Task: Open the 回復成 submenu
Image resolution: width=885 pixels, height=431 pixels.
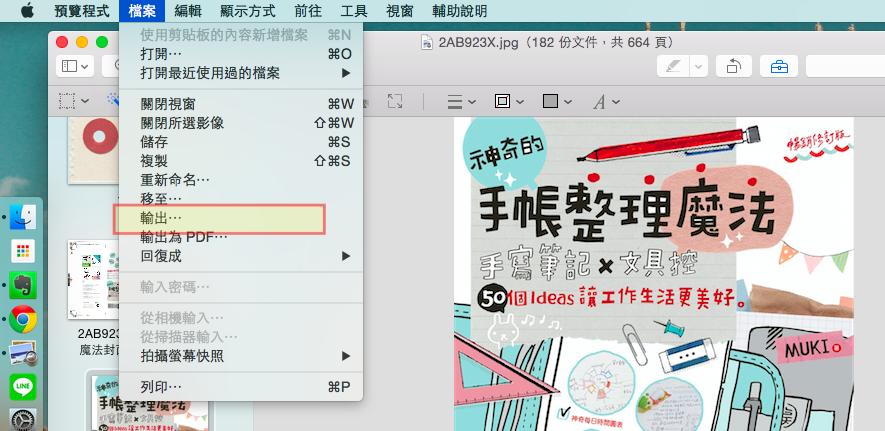Action: click(241, 256)
